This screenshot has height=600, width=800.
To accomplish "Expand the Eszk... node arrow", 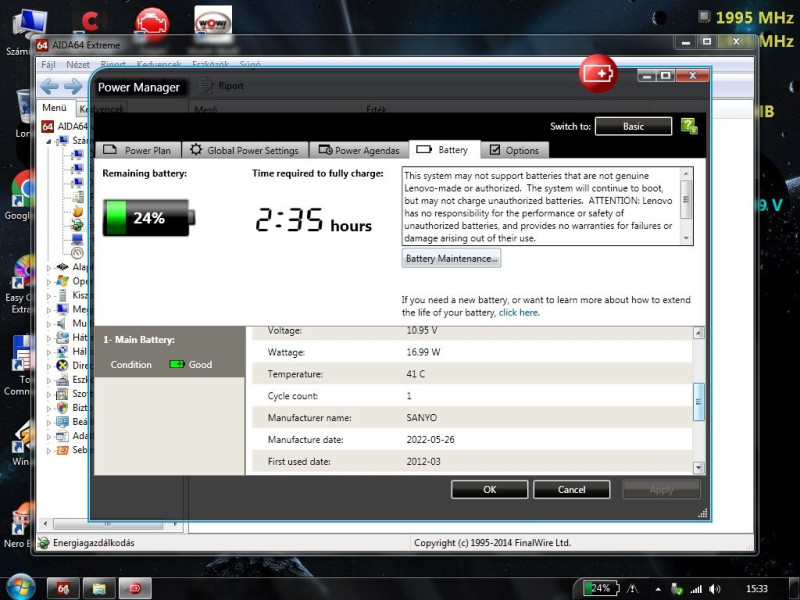I will (49, 380).
